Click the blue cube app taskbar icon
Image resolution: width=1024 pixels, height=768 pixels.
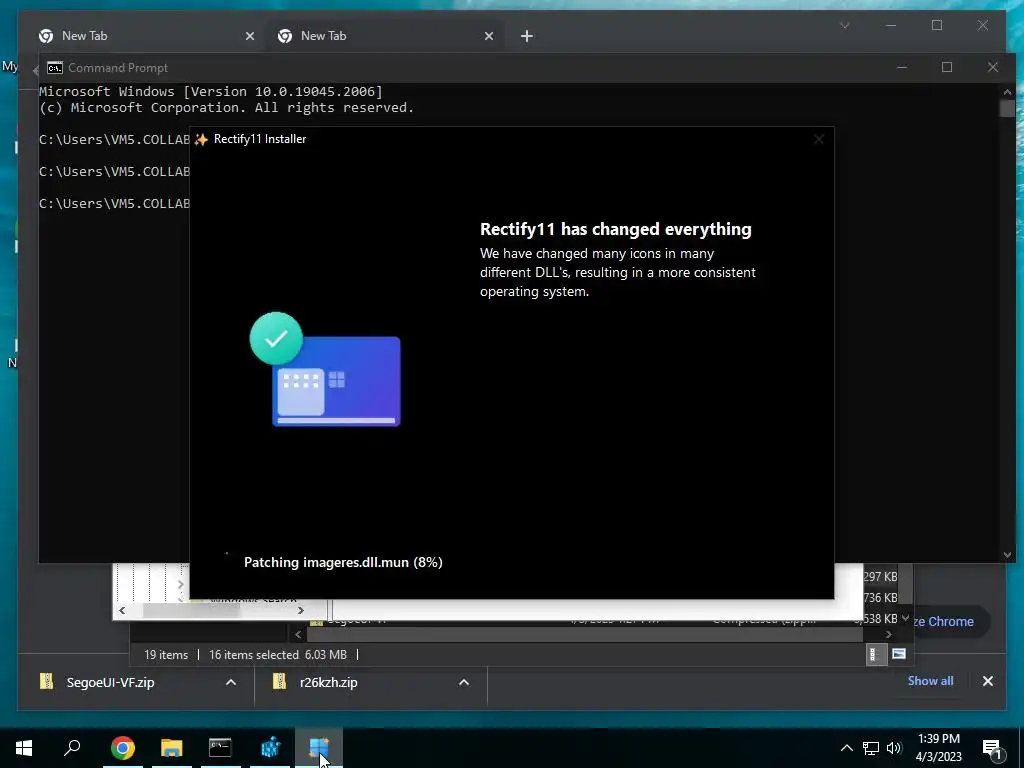click(270, 748)
